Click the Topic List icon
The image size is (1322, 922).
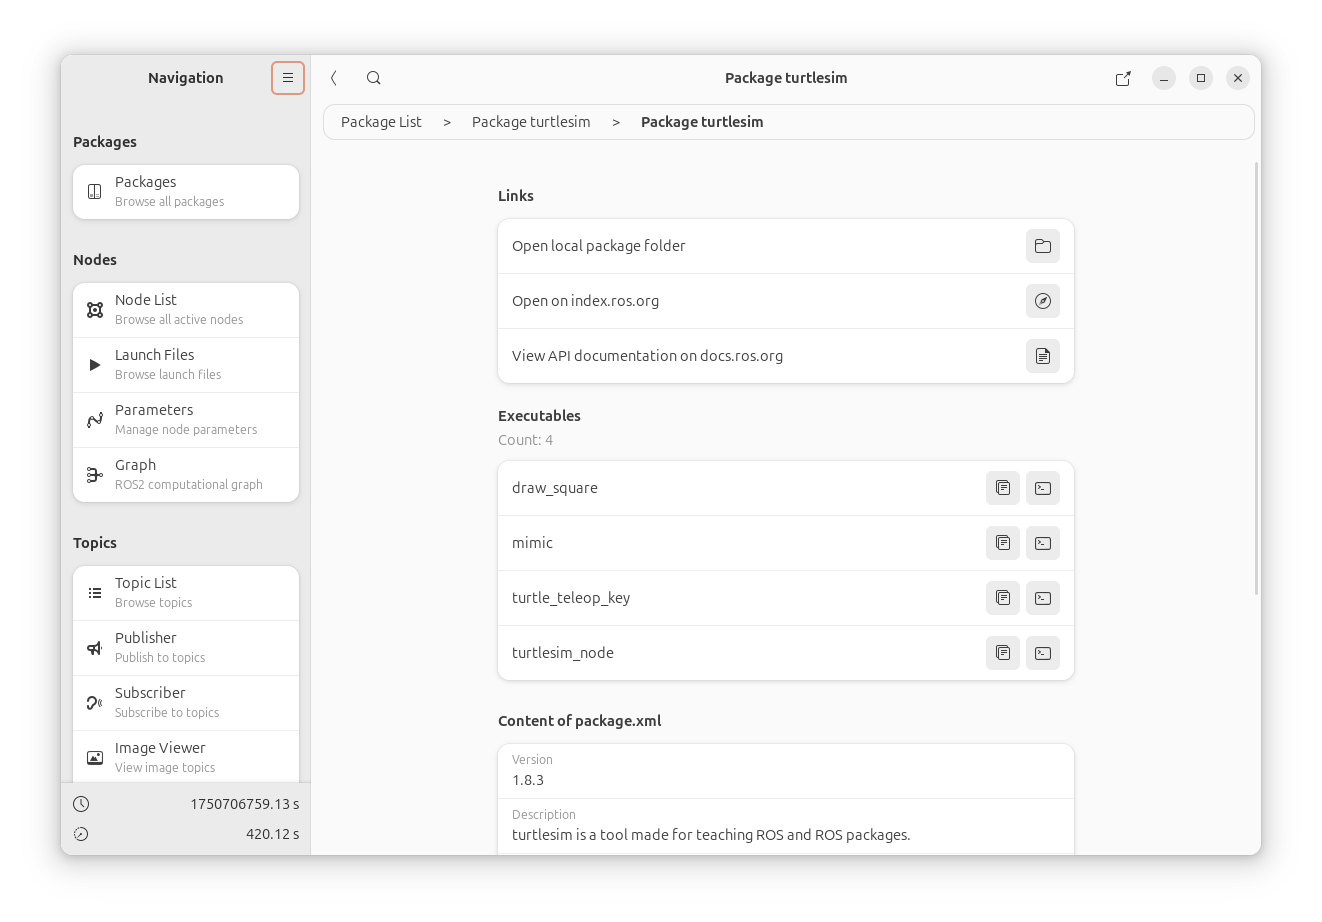(95, 593)
